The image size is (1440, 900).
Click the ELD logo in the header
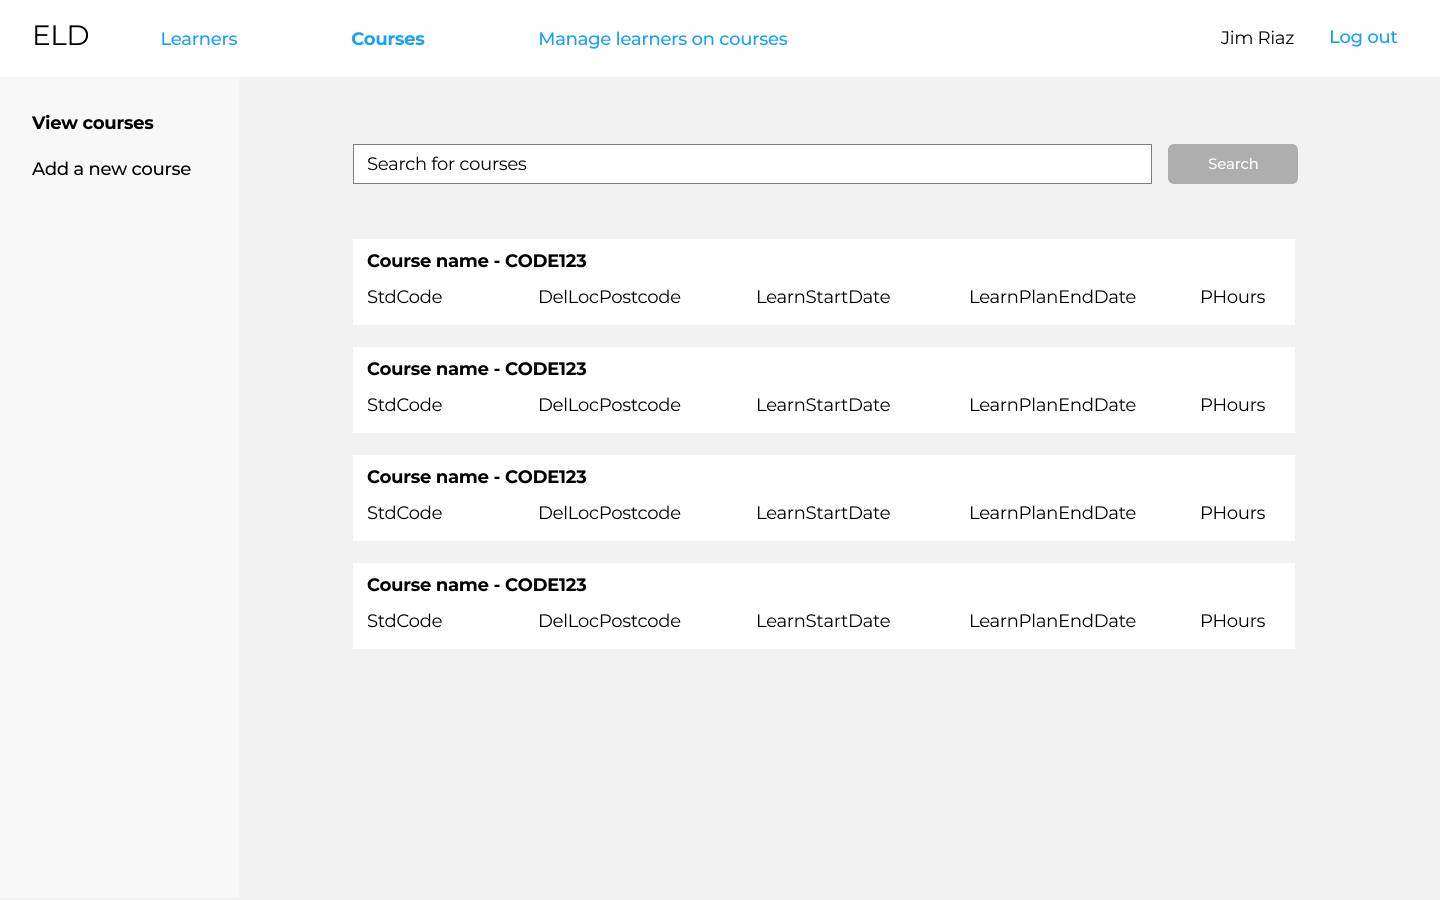click(61, 36)
